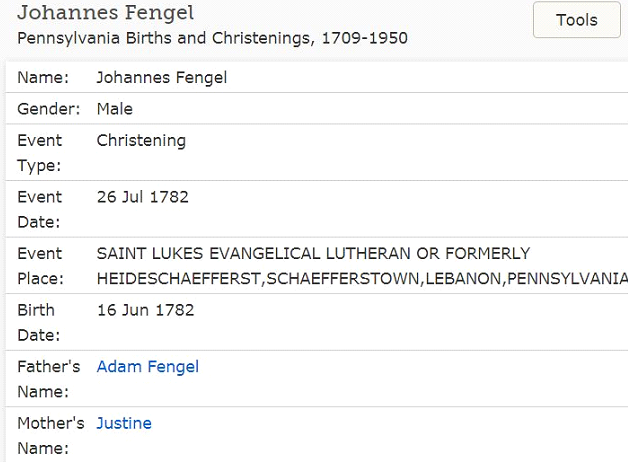Select the Birth Date label
This screenshot has width=628, height=462.
(x=36, y=321)
